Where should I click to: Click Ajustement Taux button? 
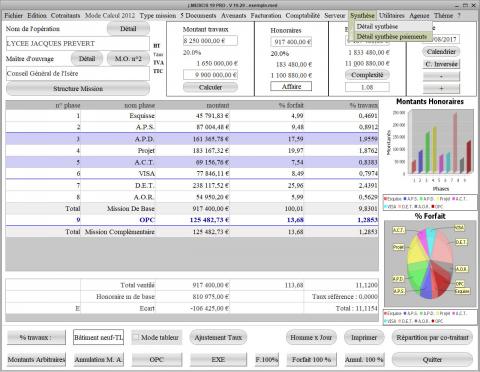point(218,338)
